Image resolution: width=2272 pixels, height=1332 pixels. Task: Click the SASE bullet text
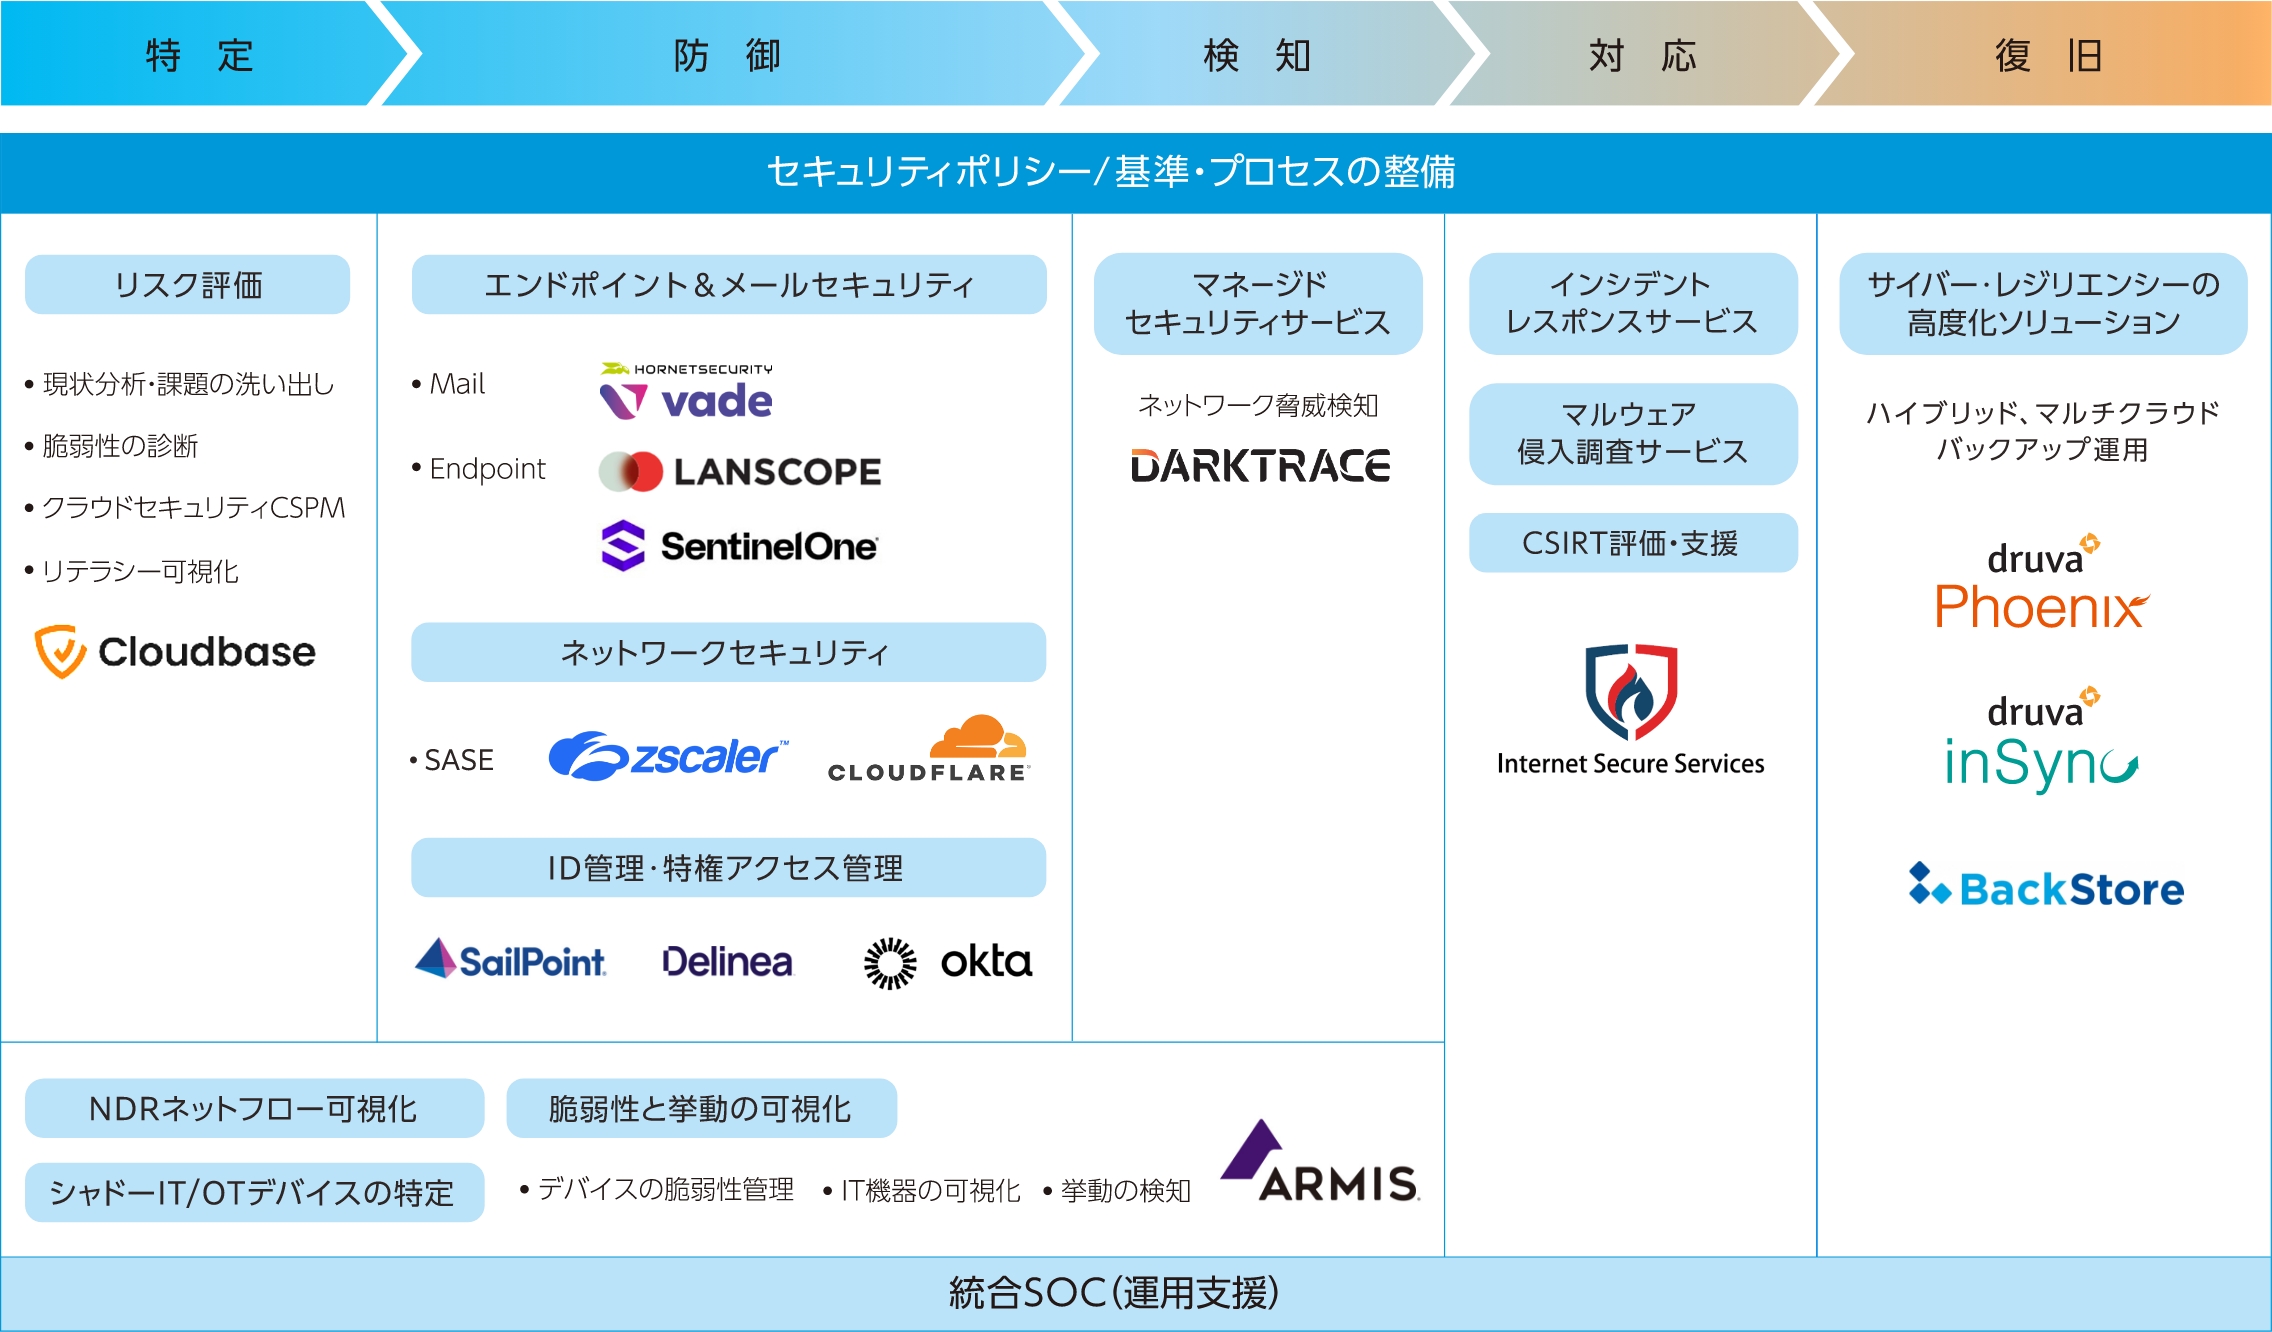(x=452, y=760)
